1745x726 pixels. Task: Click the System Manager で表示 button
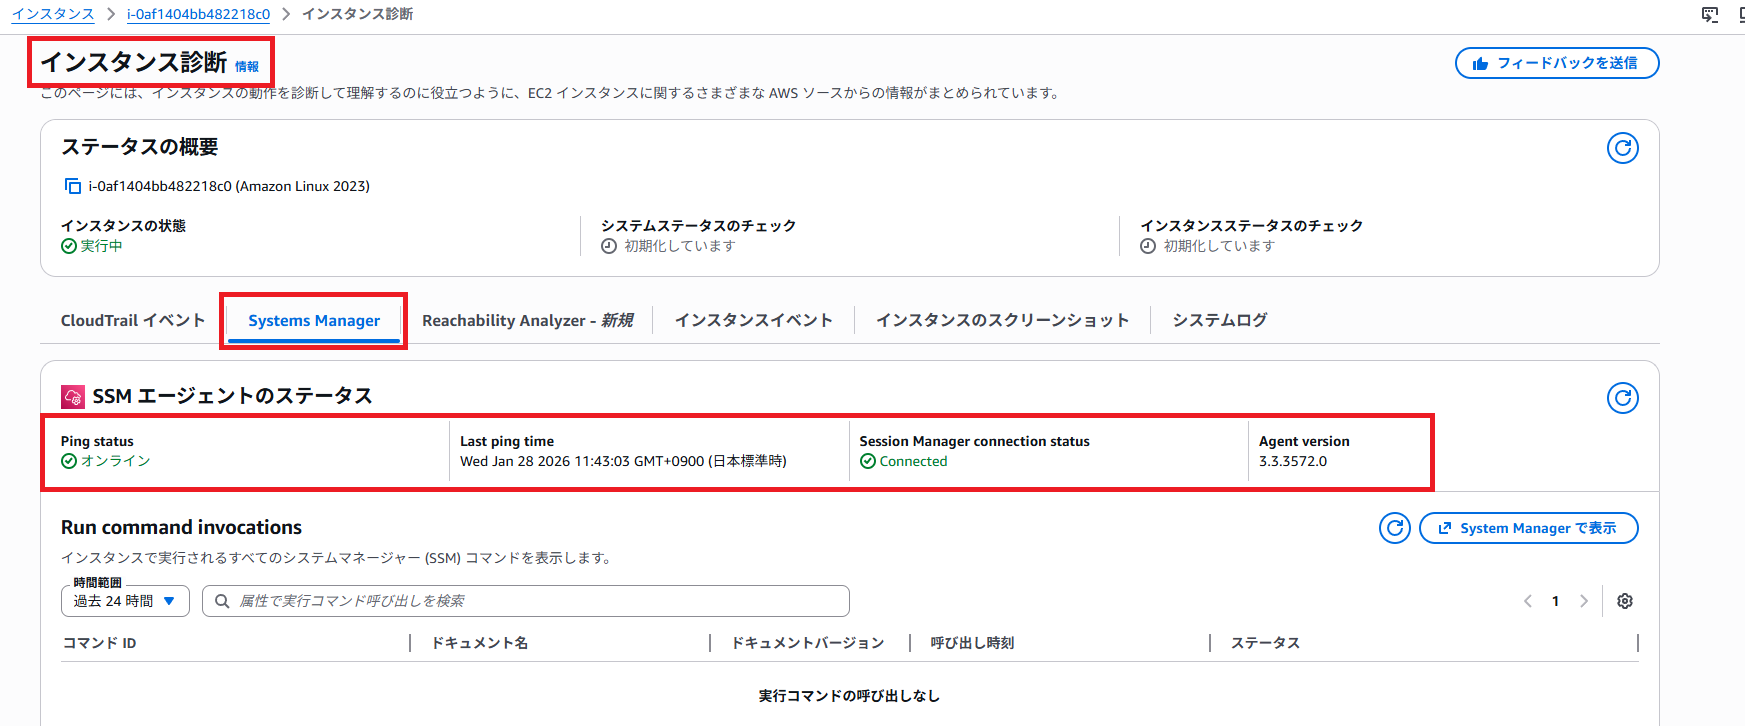point(1528,528)
